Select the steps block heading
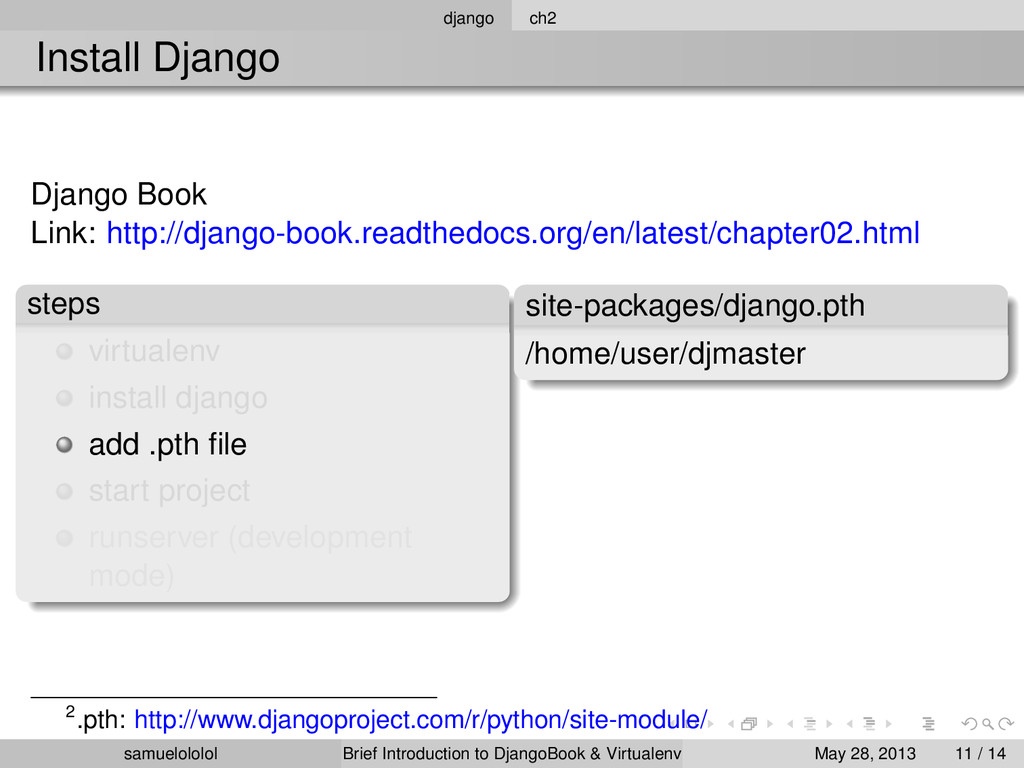Image resolution: width=1024 pixels, height=768 pixels. (63, 304)
